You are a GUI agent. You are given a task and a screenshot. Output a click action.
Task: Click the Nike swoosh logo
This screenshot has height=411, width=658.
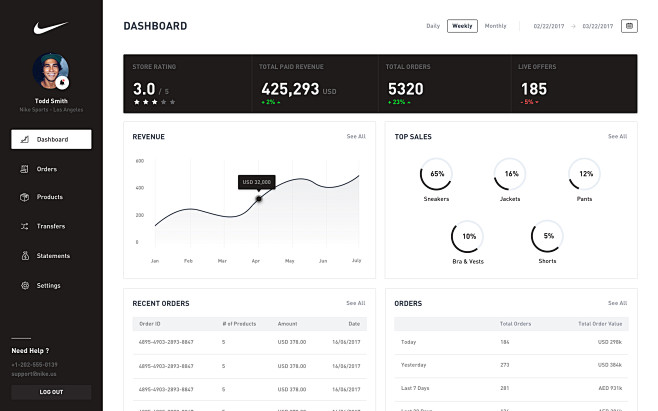50,27
